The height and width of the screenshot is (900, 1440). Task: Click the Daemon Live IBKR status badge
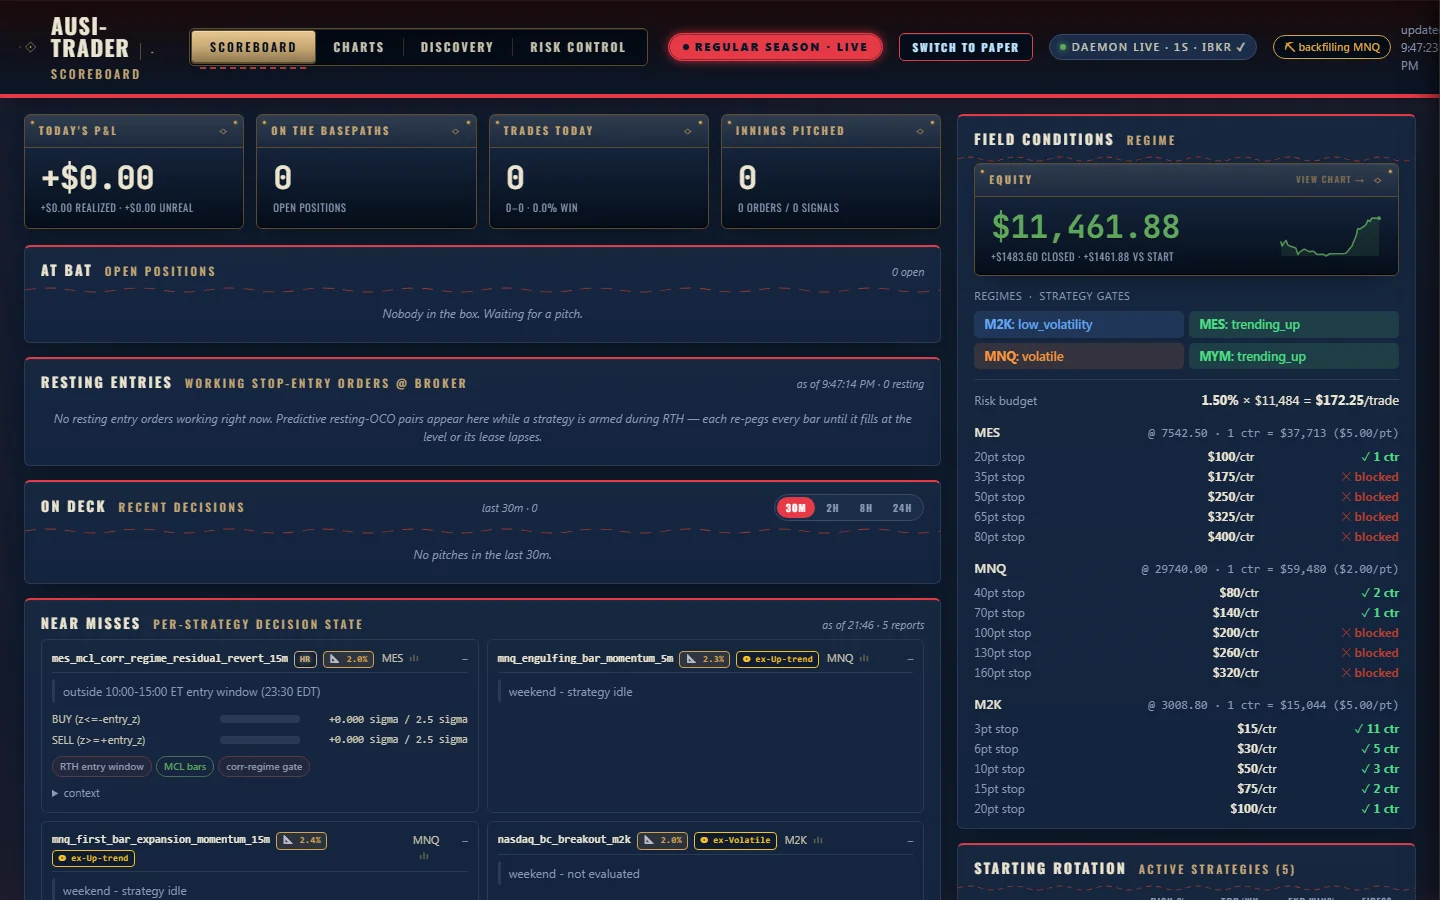point(1152,47)
